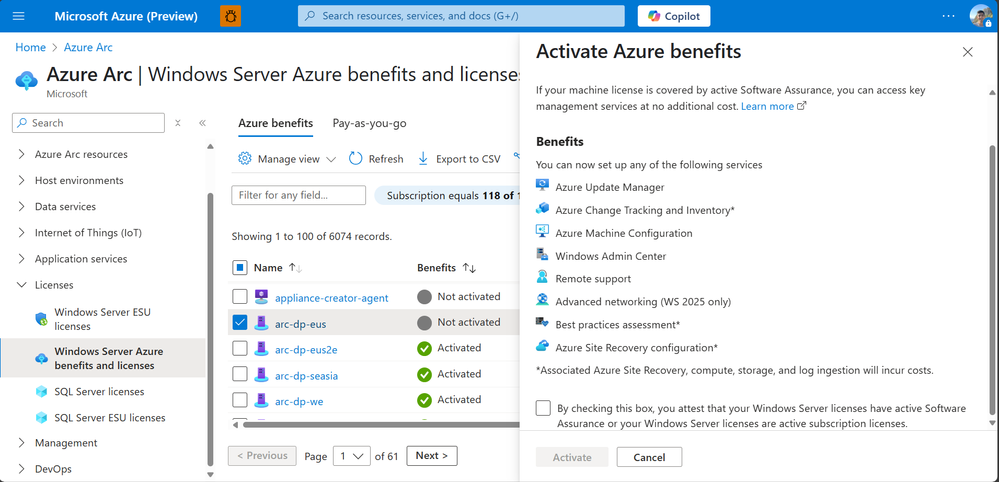Clear the sidebar search with X icon

point(178,123)
